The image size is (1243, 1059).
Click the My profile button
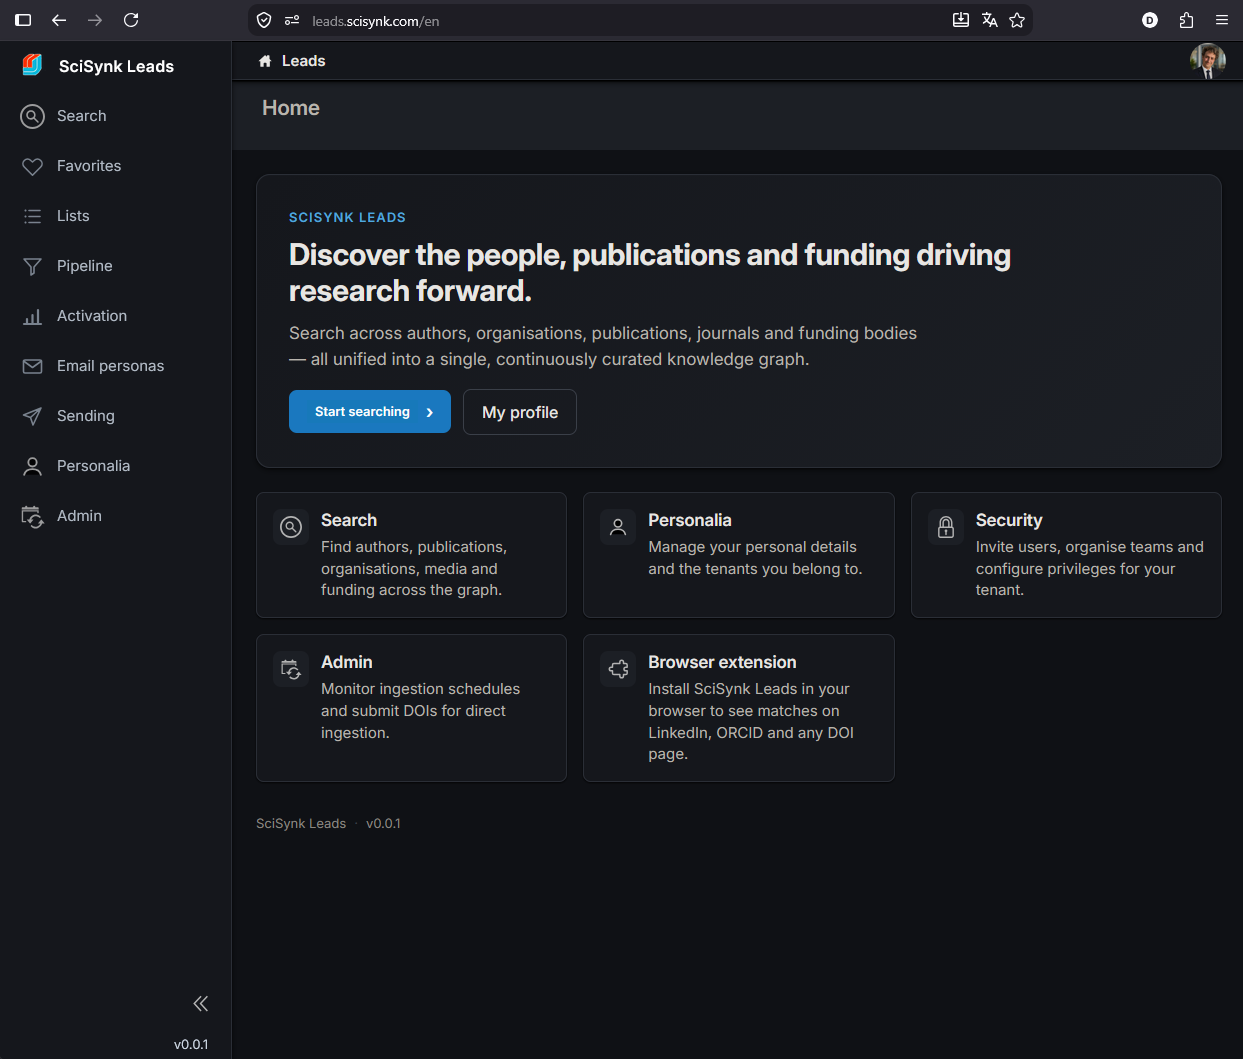[520, 412]
